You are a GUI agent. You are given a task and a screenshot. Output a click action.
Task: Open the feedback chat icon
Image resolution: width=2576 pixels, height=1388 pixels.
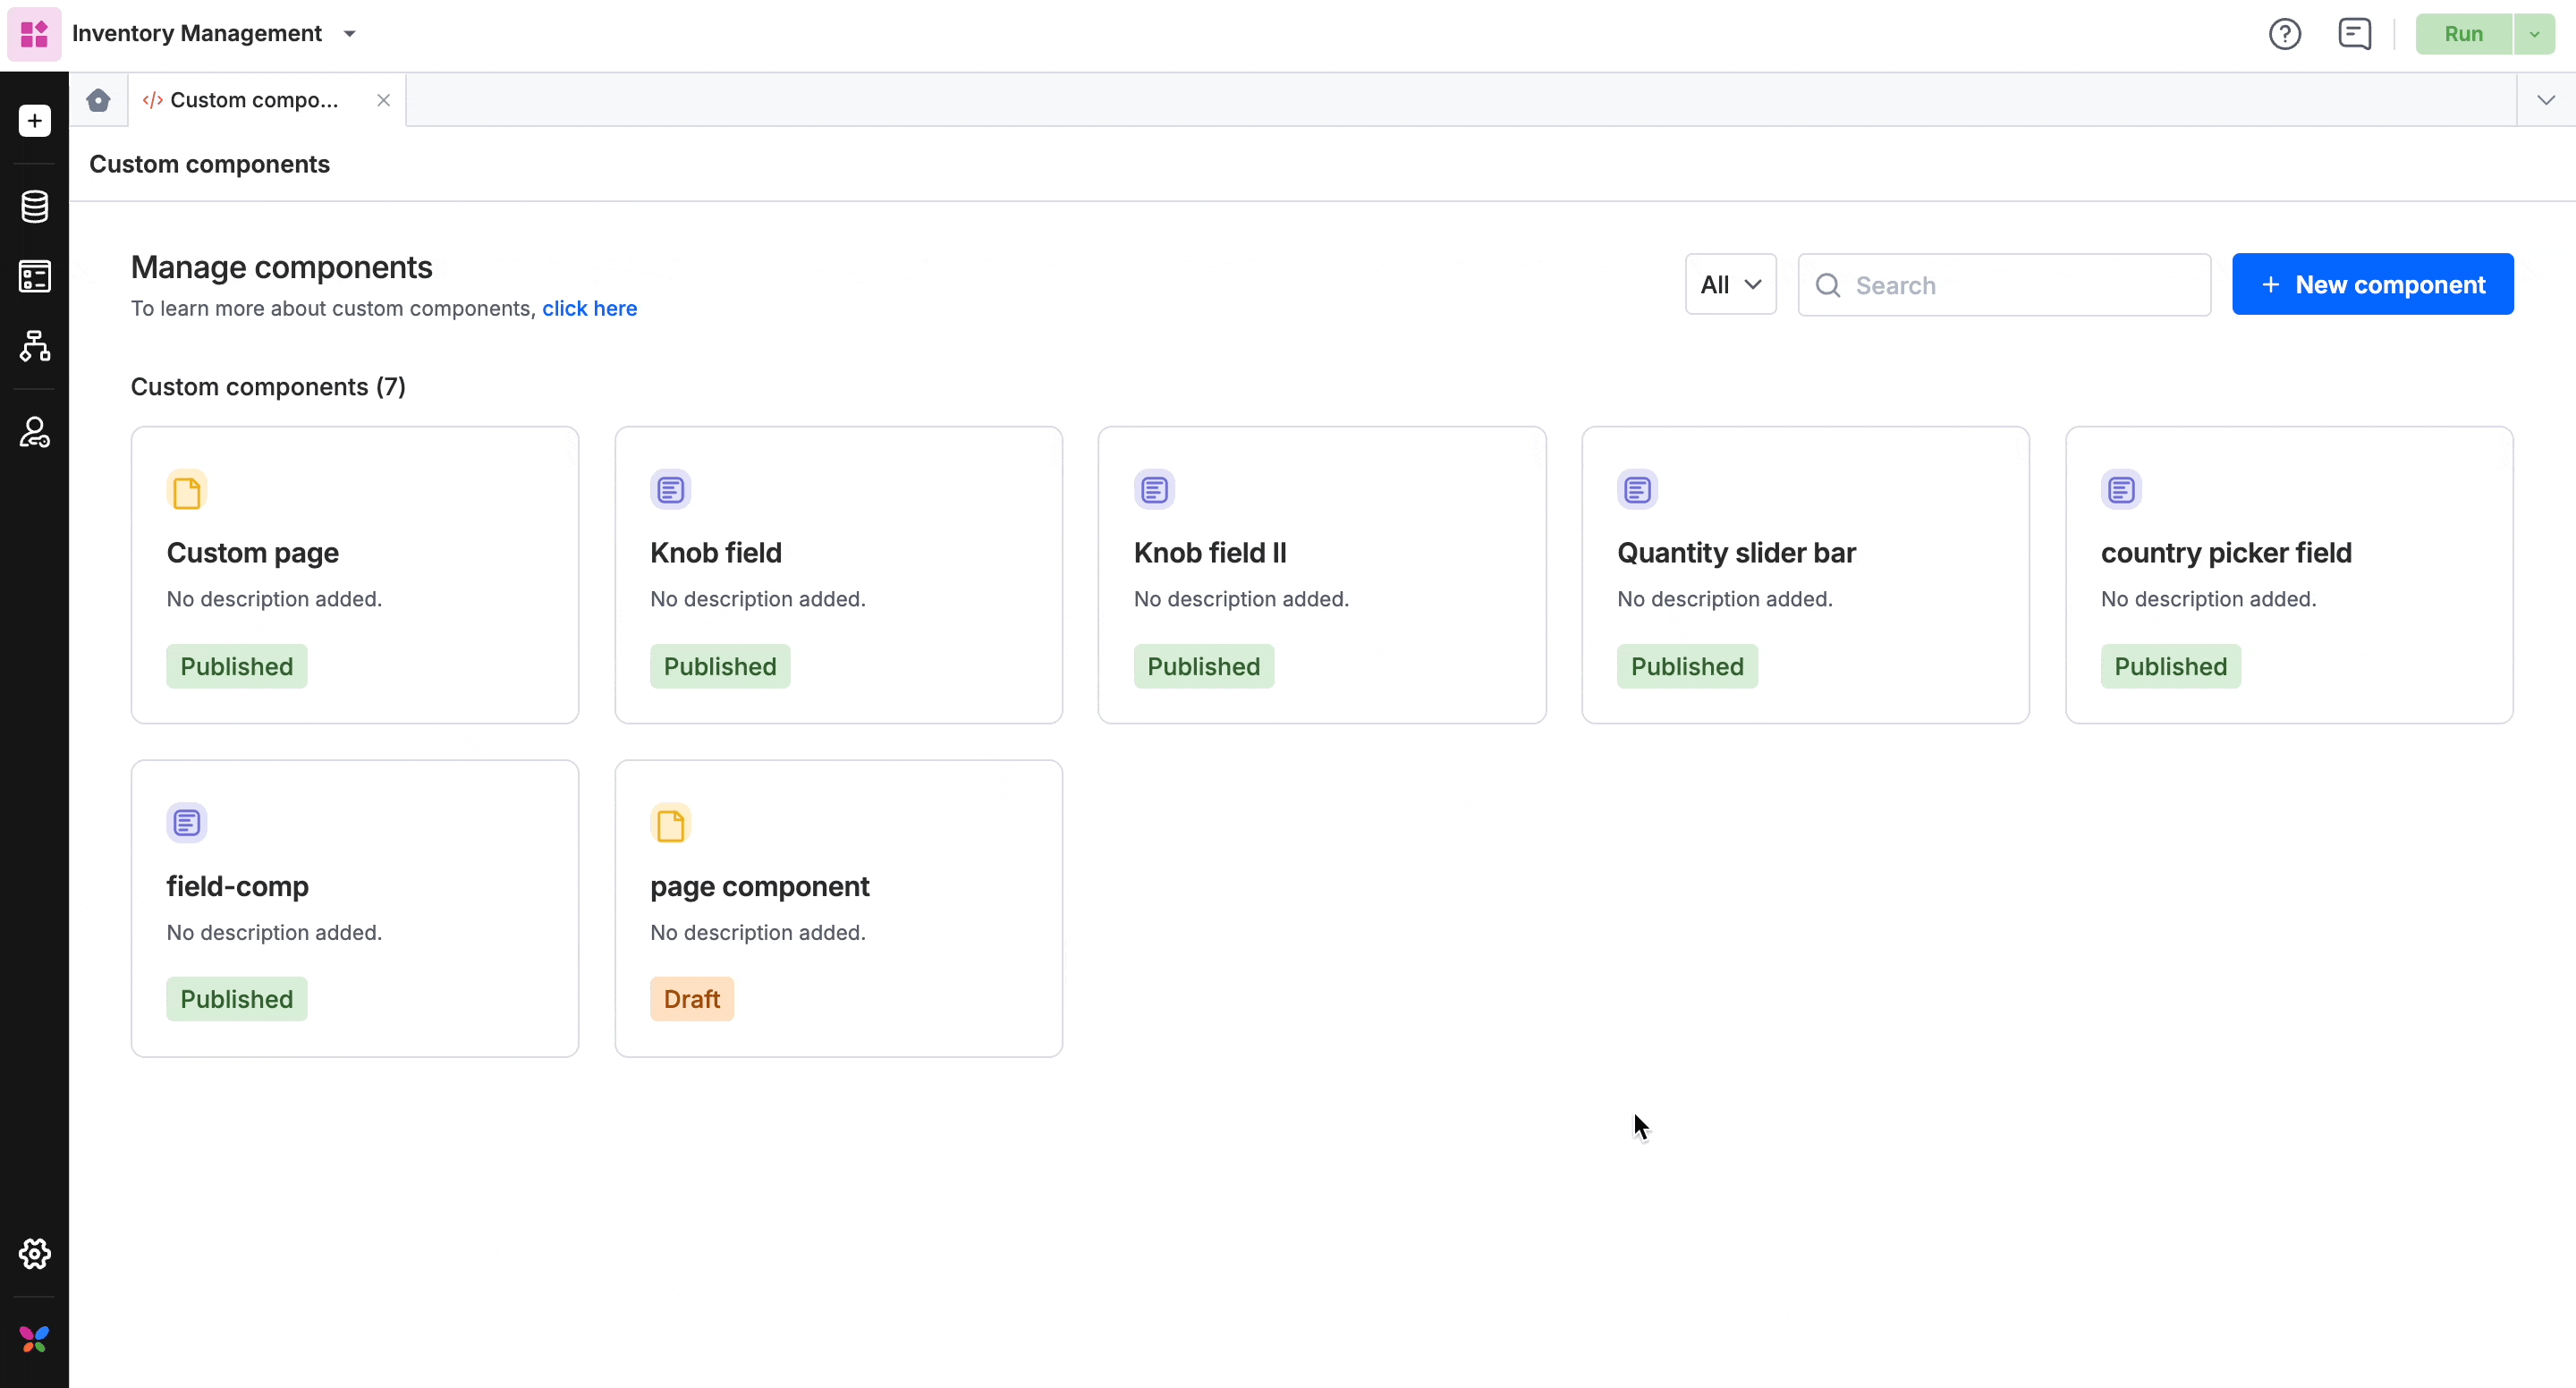(2354, 34)
